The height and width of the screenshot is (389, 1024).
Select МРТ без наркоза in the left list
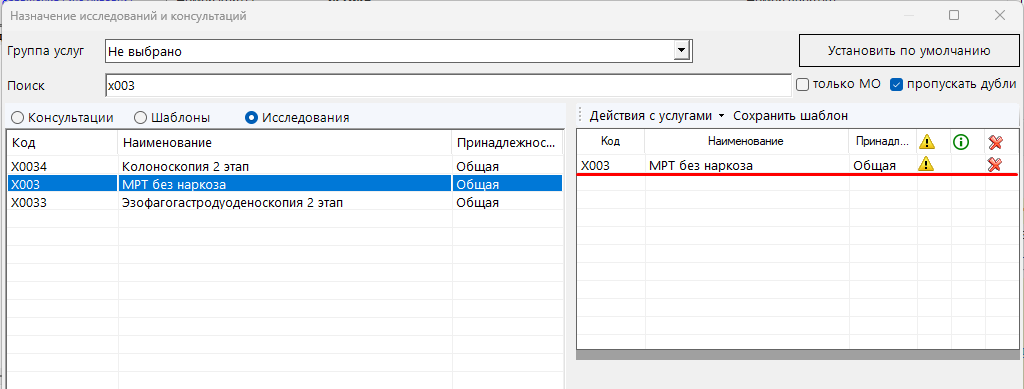285,185
